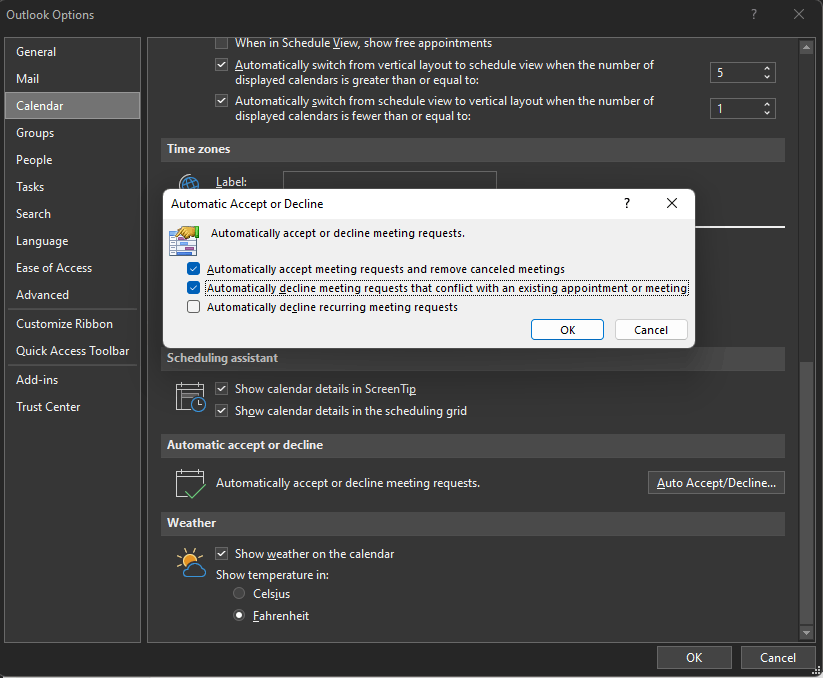The height and width of the screenshot is (678, 823).
Task: Select Celsius temperature unit
Action: (x=239, y=594)
